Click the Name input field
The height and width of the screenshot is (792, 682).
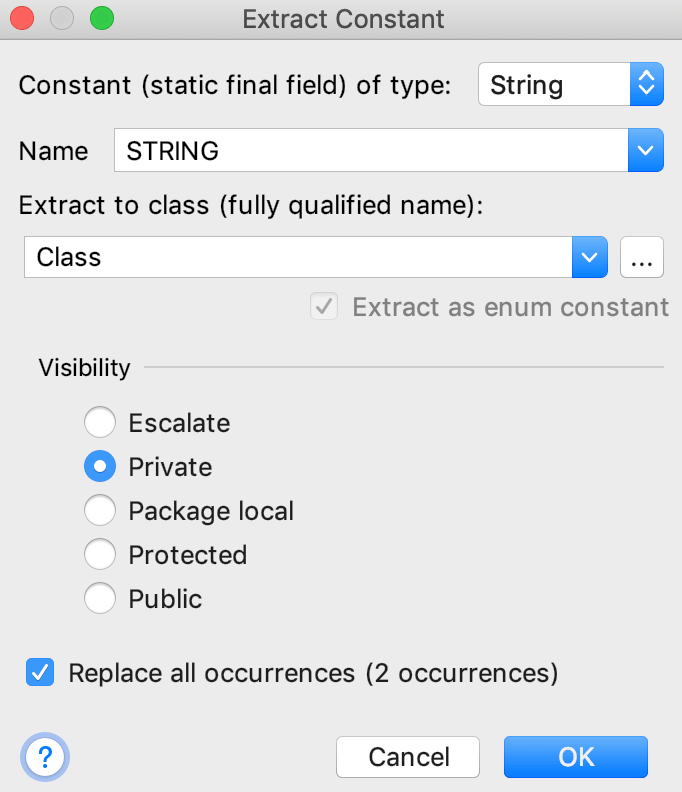370,152
